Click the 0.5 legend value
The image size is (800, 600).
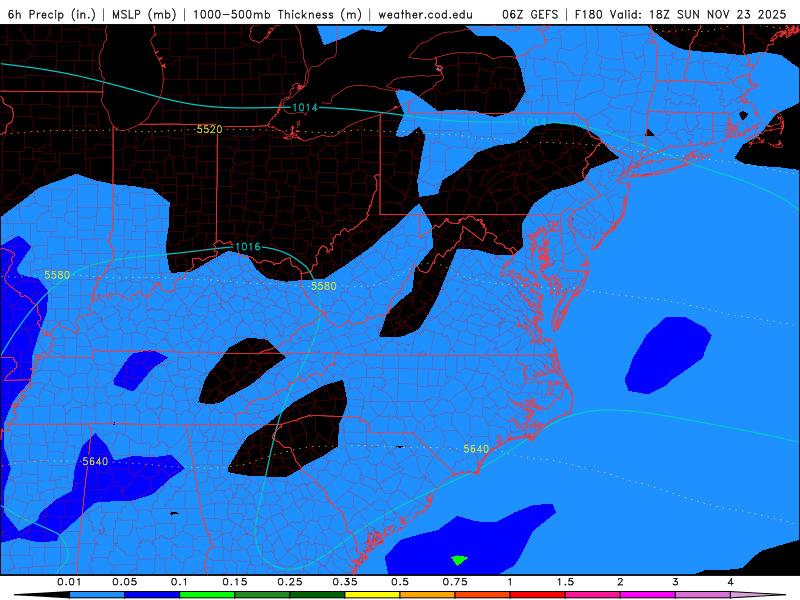[400, 582]
